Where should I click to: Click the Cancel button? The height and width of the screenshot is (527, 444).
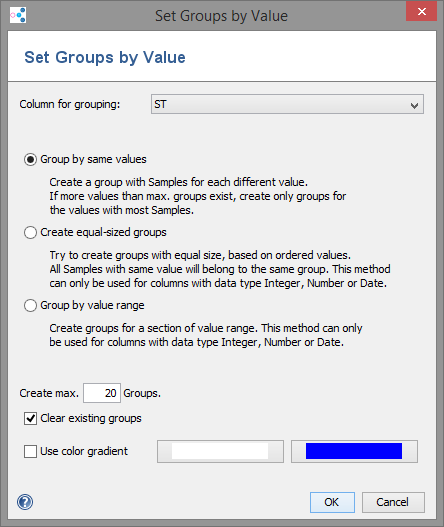tap(393, 502)
